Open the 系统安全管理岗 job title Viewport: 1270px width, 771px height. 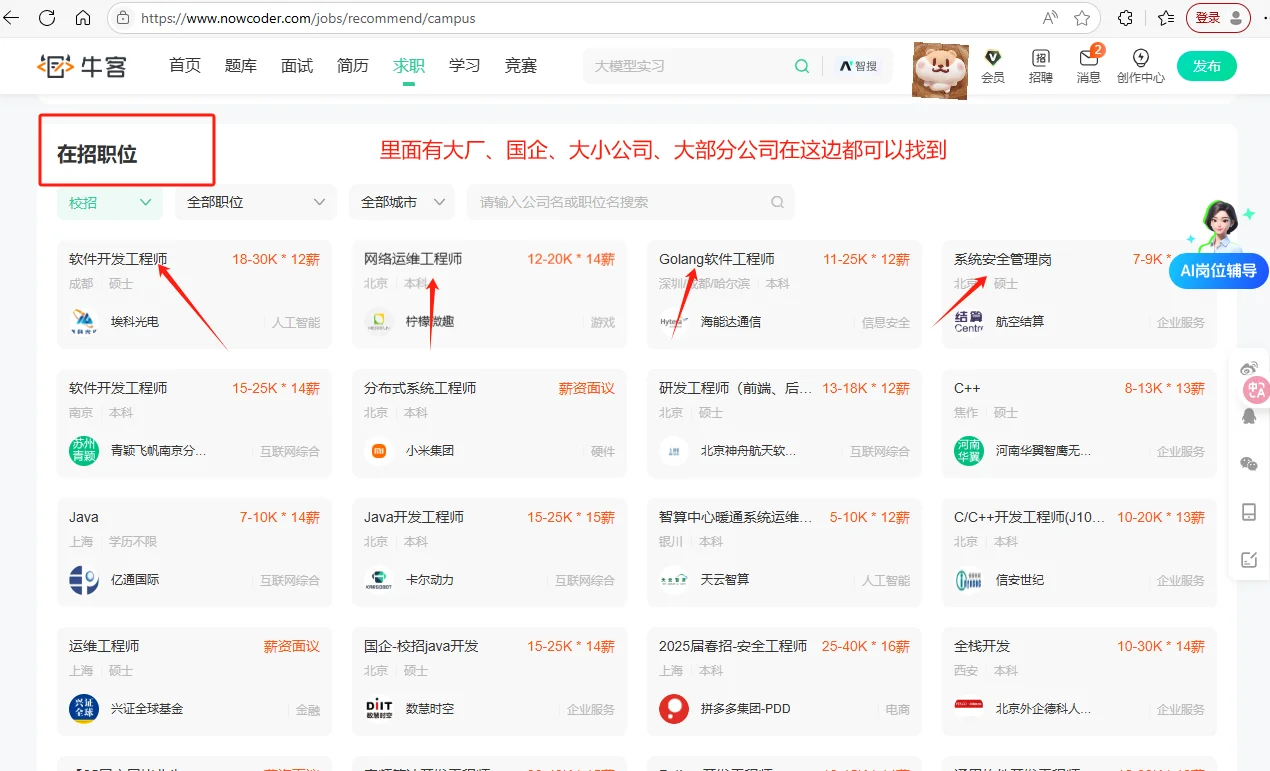click(1003, 259)
